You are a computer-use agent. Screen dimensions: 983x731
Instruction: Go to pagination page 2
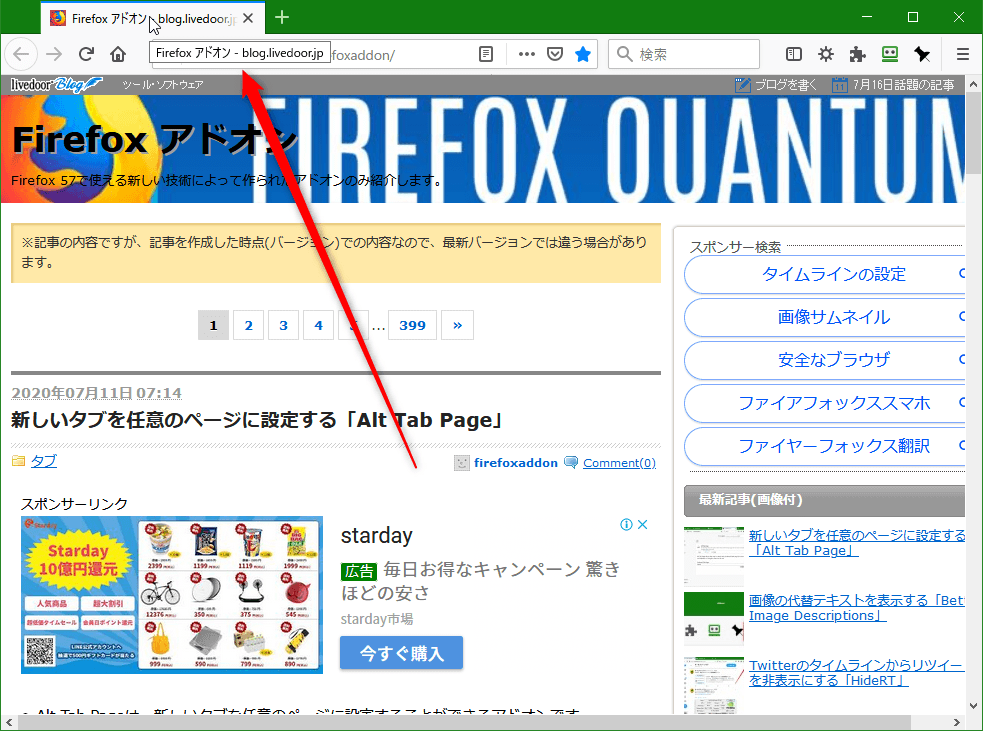[248, 325]
